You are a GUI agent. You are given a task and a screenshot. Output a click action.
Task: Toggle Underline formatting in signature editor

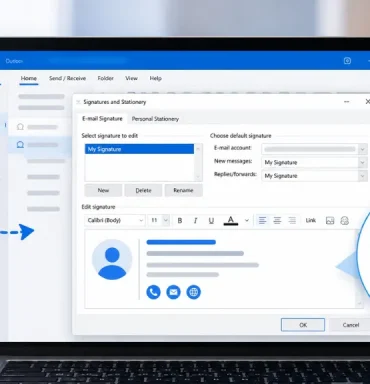(x=211, y=220)
